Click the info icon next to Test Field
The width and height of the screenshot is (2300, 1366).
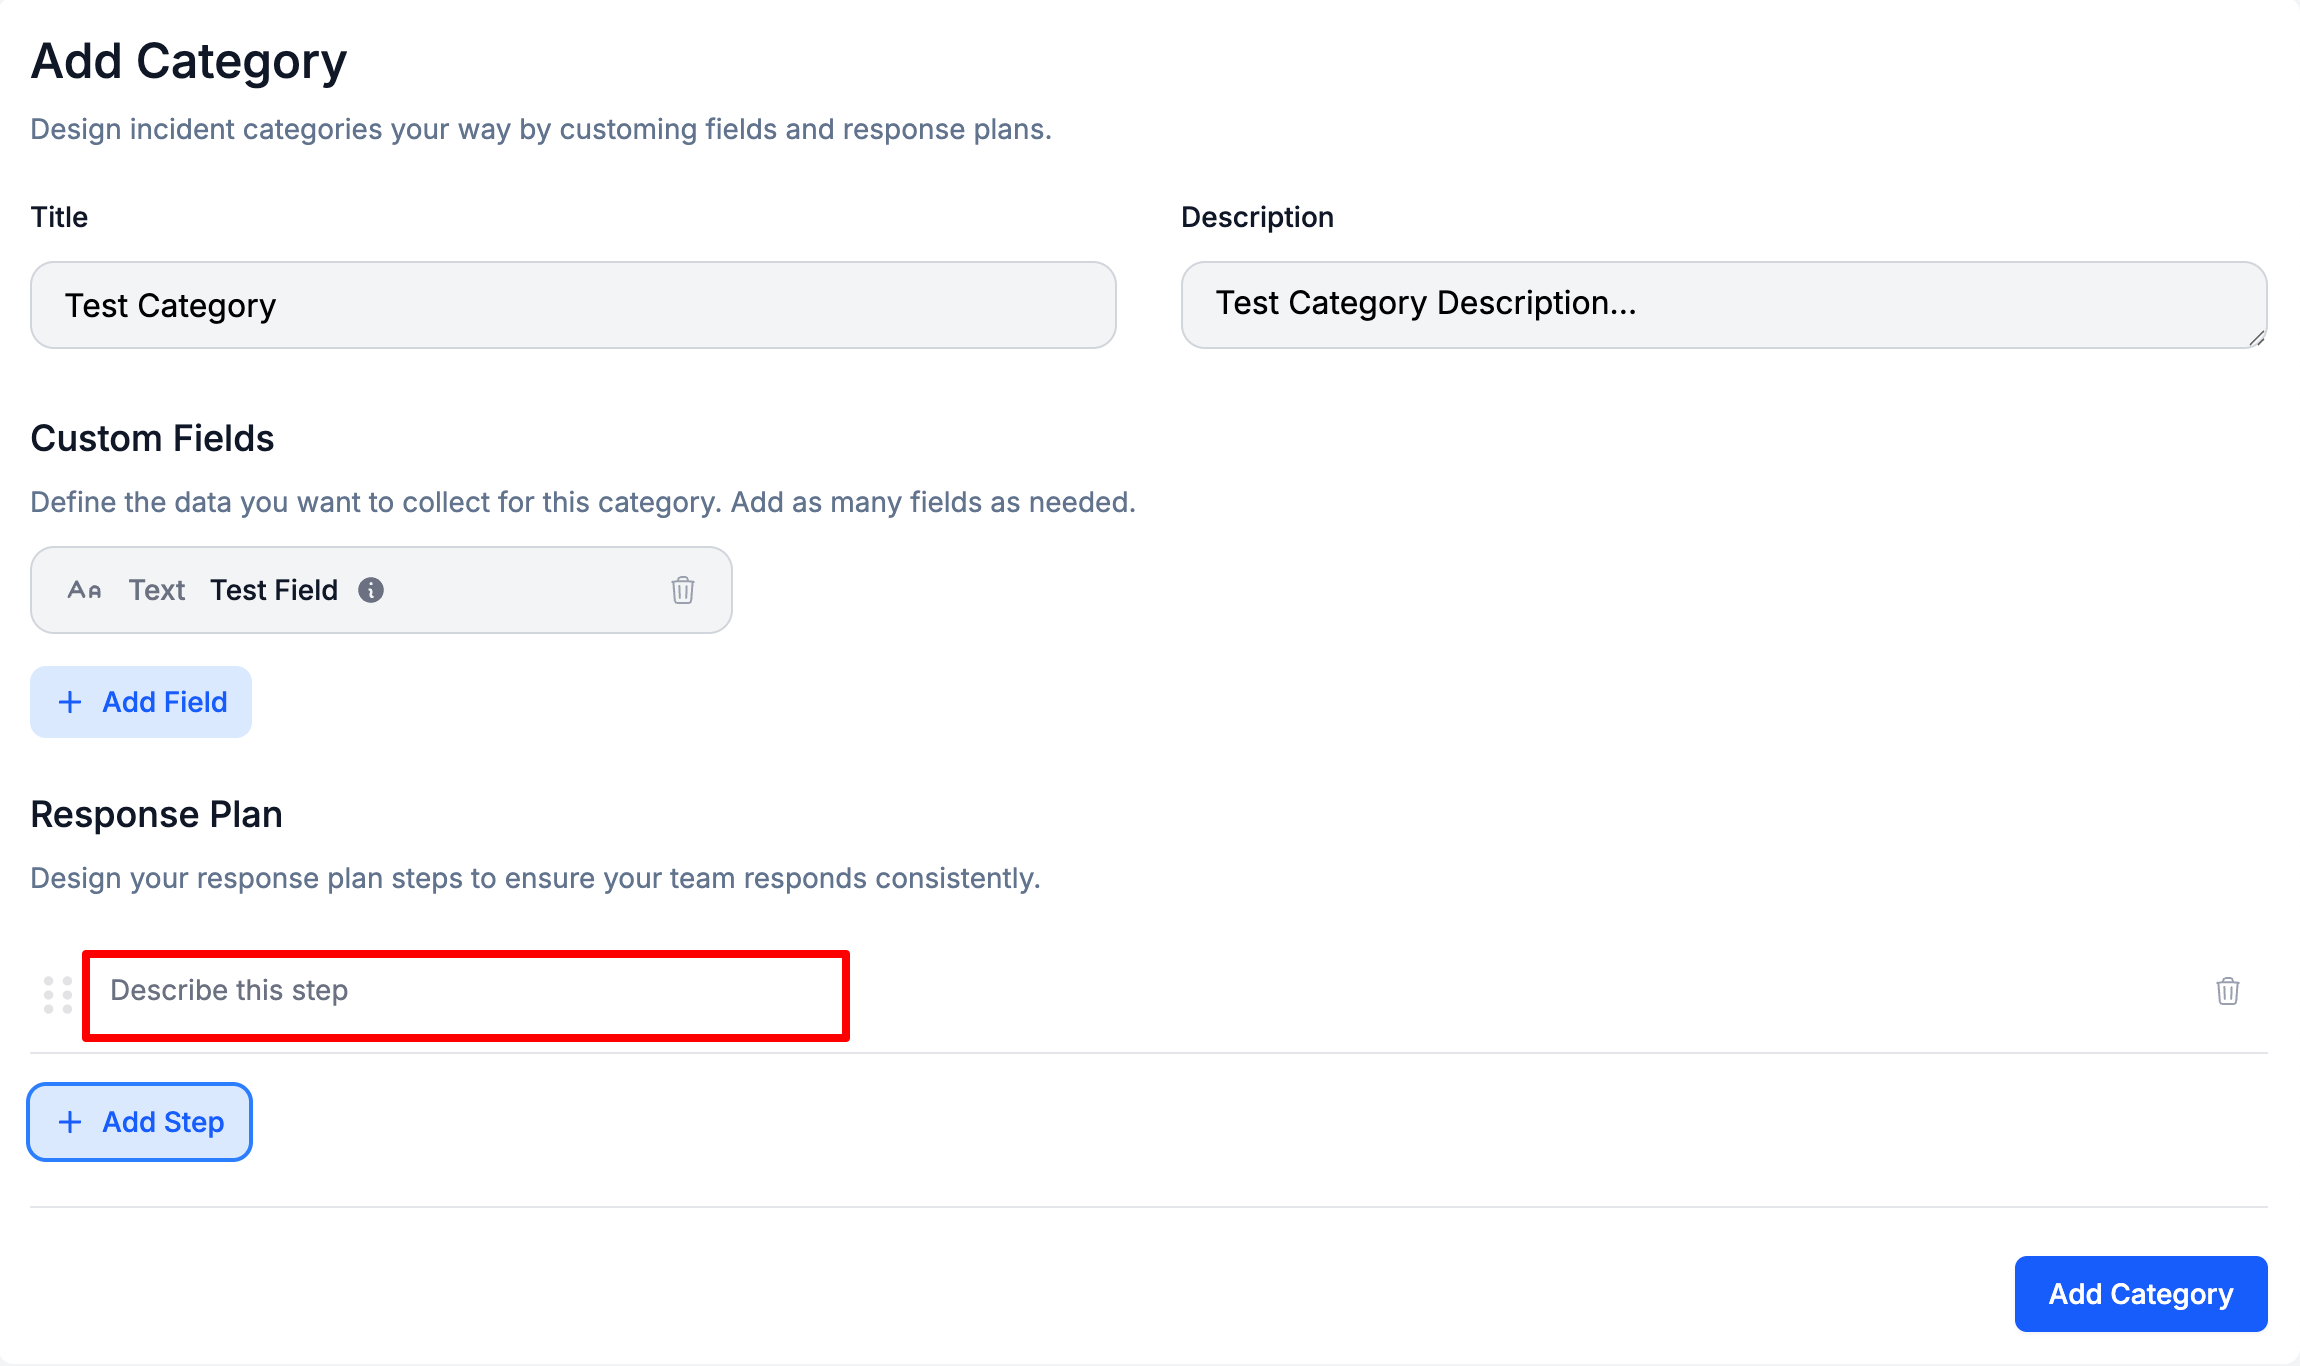click(371, 590)
